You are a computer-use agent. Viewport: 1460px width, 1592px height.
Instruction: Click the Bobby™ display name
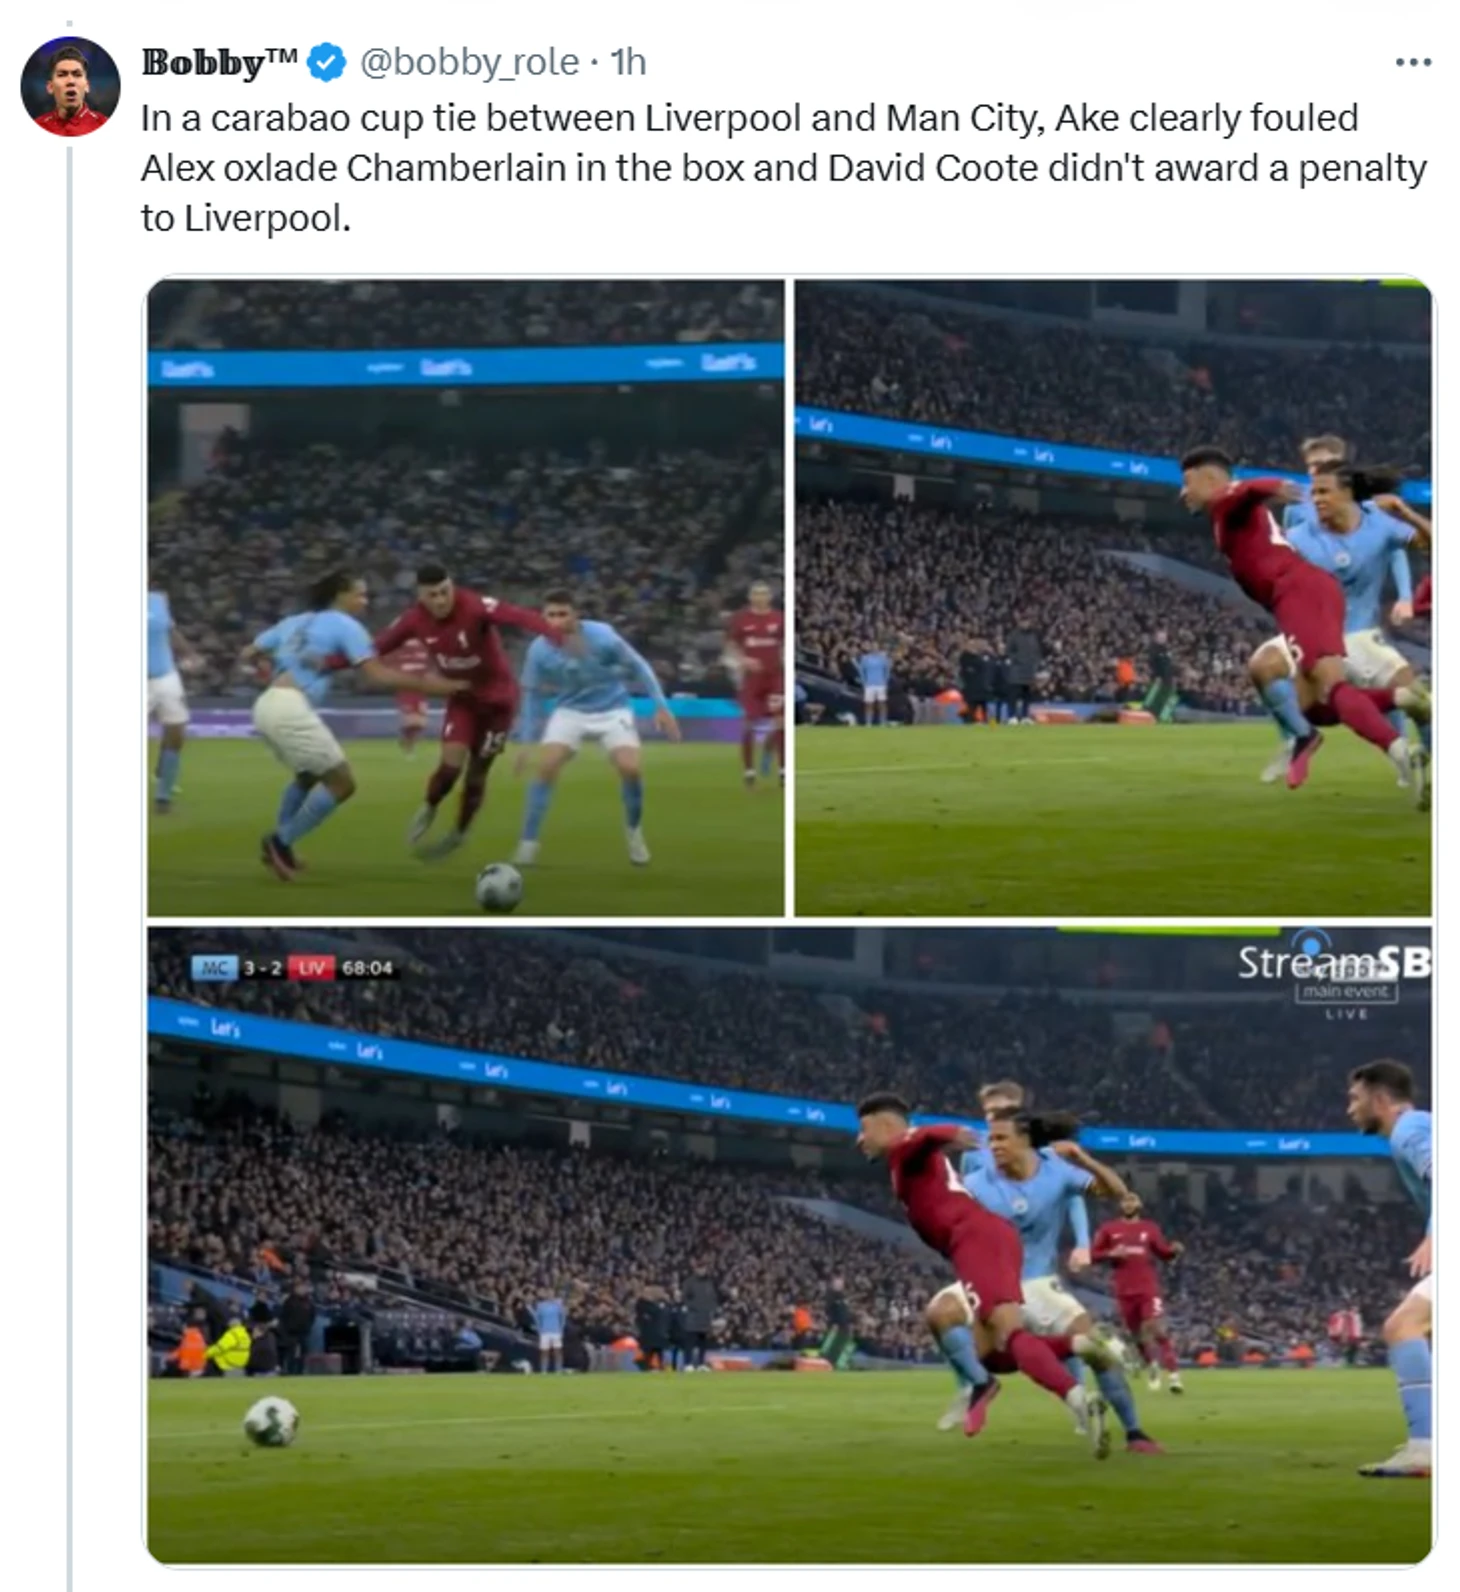[x=219, y=62]
